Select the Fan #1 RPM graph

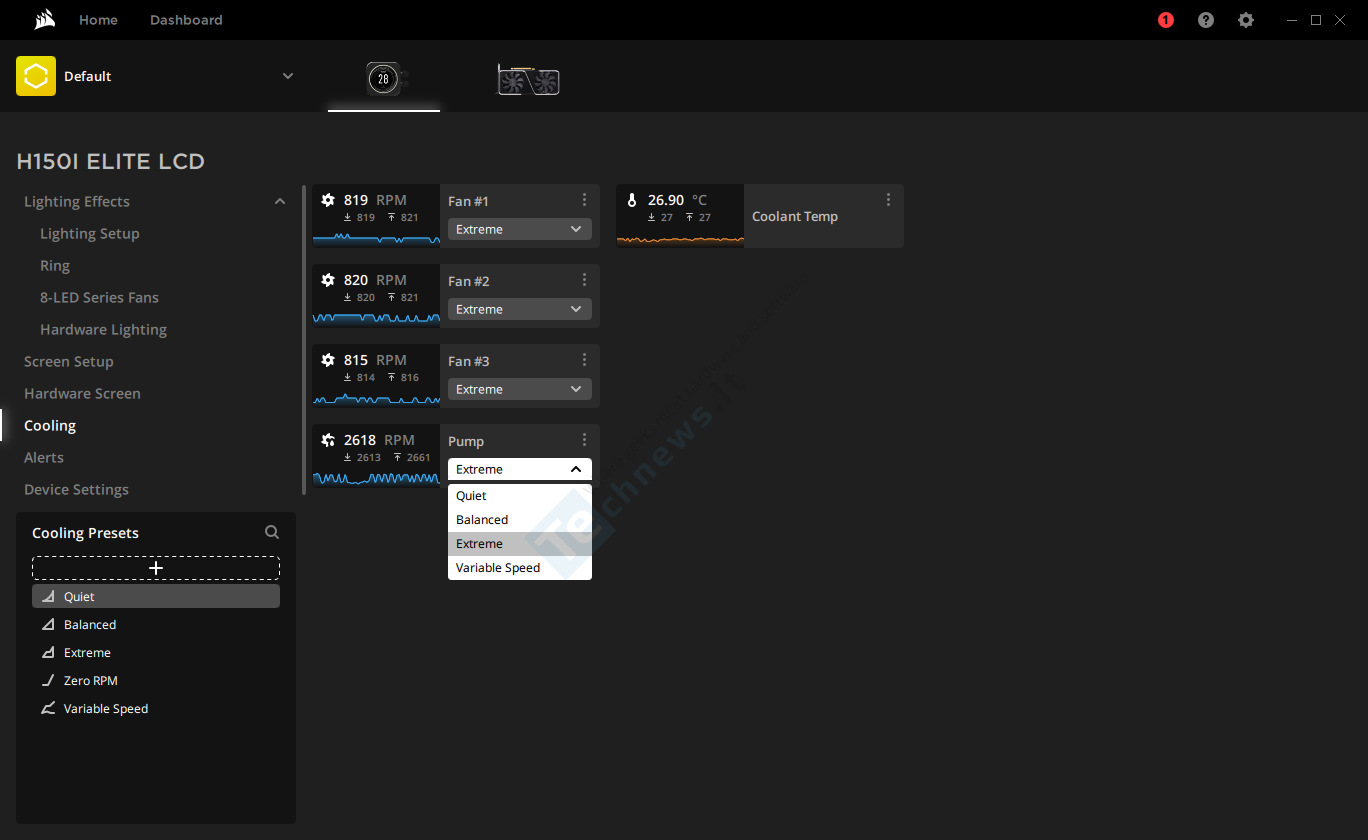coord(376,238)
